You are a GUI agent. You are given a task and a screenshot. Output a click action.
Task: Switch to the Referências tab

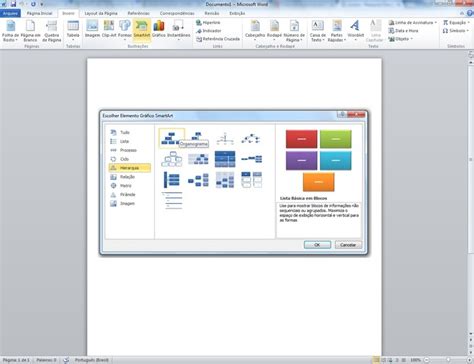[138, 13]
